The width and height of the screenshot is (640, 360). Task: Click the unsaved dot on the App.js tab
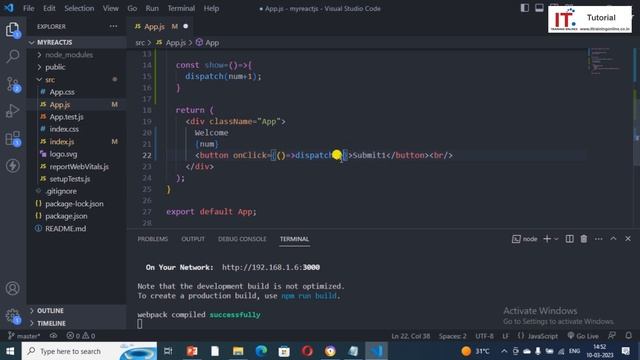click(186, 27)
